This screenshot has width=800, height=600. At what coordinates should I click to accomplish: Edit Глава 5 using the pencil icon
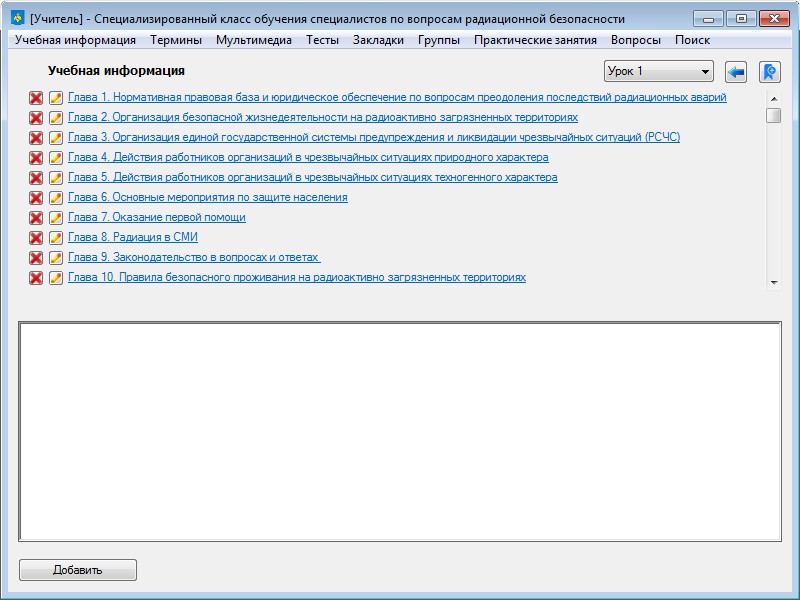pyautogui.click(x=56, y=178)
